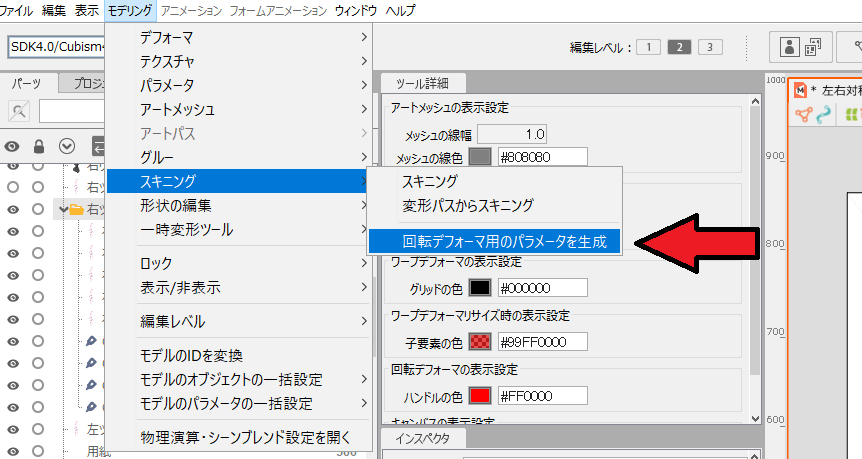Image resolution: width=862 pixels, height=459 pixels.
Task: Open the ハンドルの色 red color swatch
Action: tap(480, 396)
